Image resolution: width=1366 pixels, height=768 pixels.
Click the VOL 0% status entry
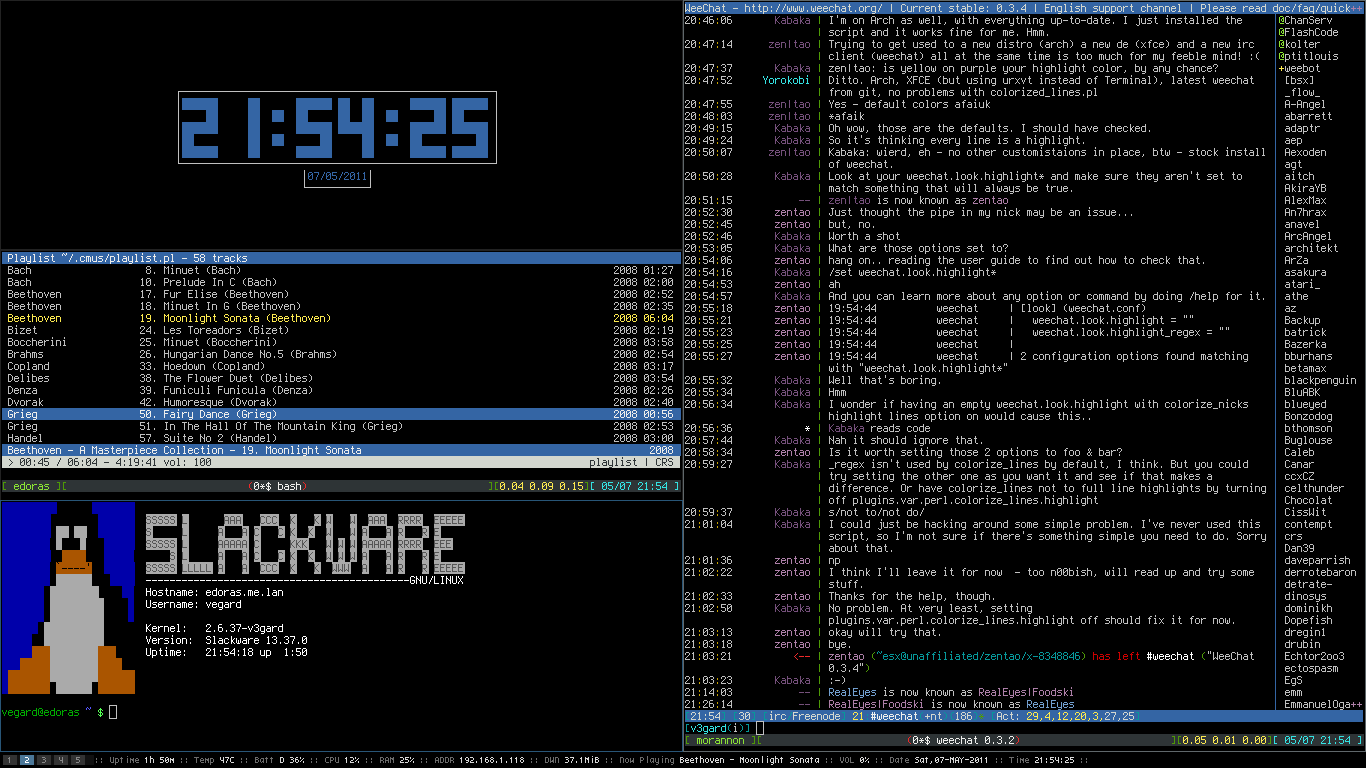pos(853,760)
